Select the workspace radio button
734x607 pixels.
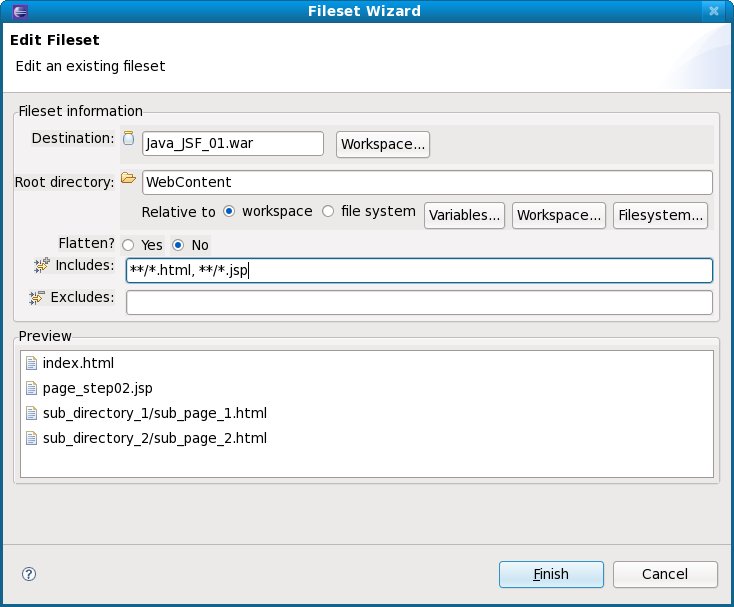229,212
